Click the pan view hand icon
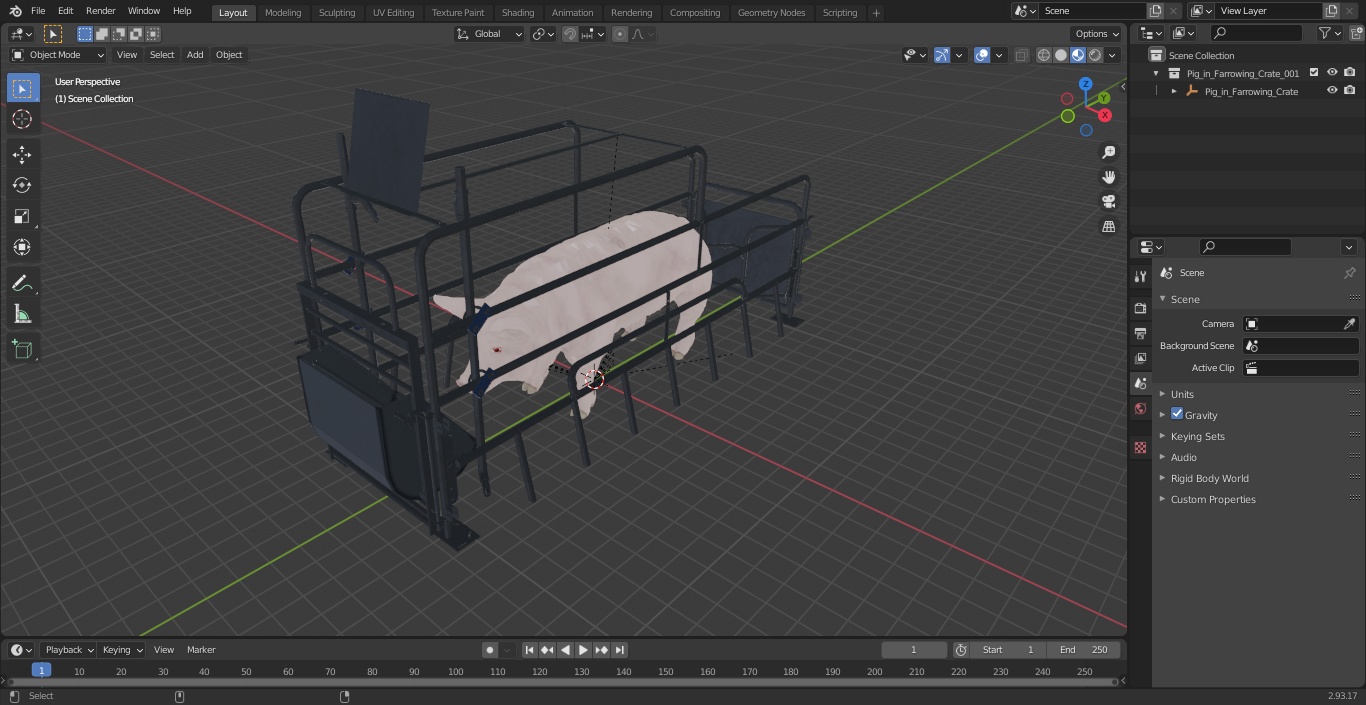This screenshot has width=1366, height=705. tap(1108, 177)
